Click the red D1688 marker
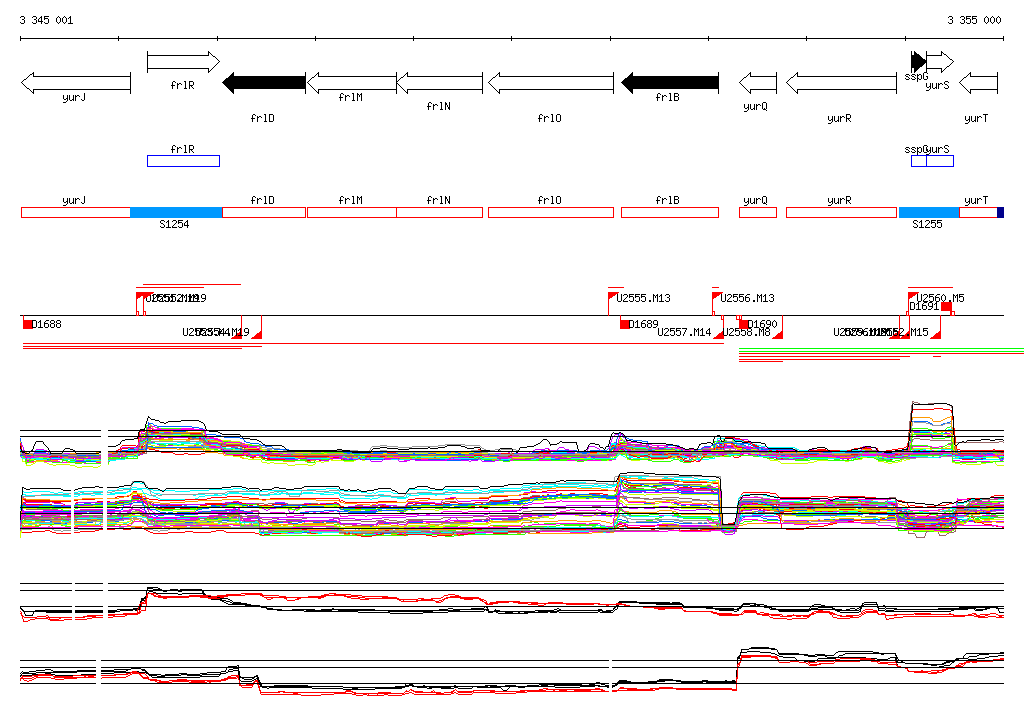Image resolution: width=1024 pixels, height=714 pixels. pos(28,324)
